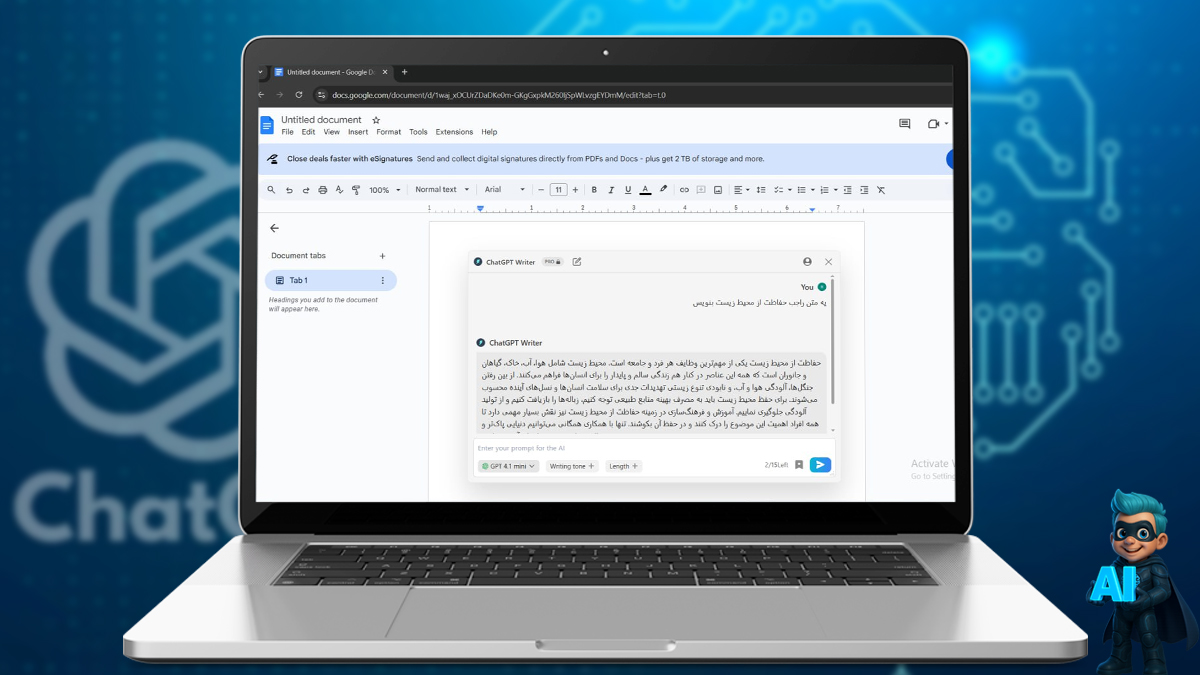1200x675 pixels.
Task: Toggle underline formatting
Action: [628, 190]
